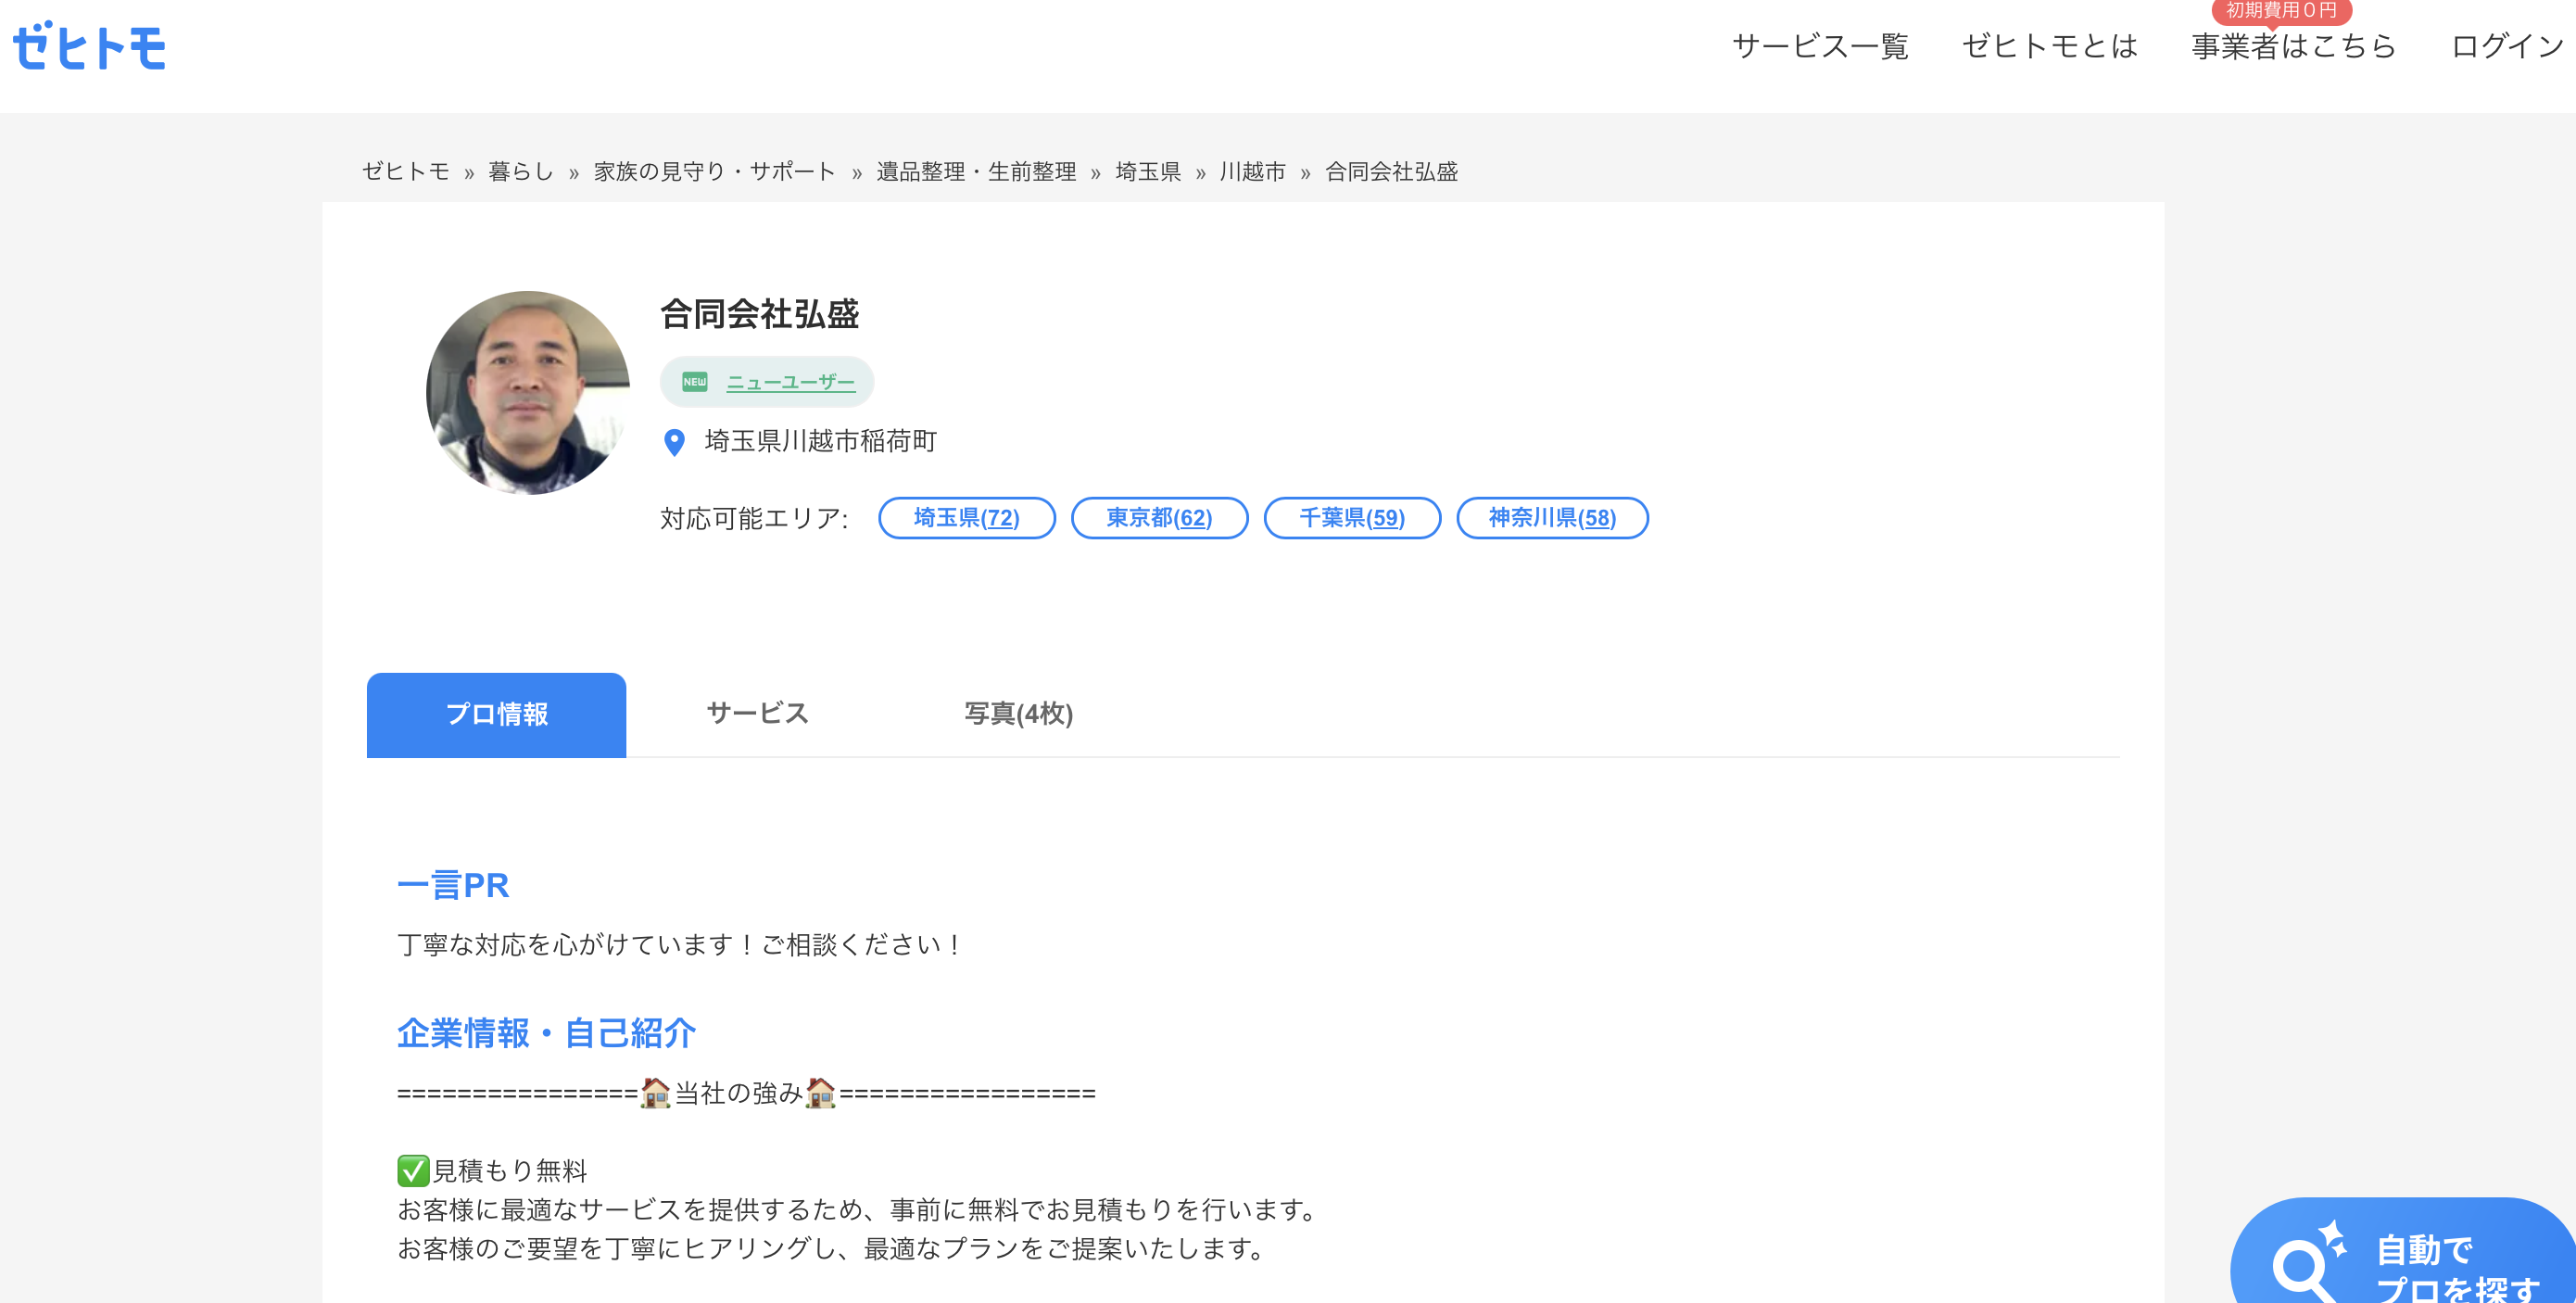The image size is (2576, 1303).
Task: Click the profile photo
Action: tap(529, 393)
